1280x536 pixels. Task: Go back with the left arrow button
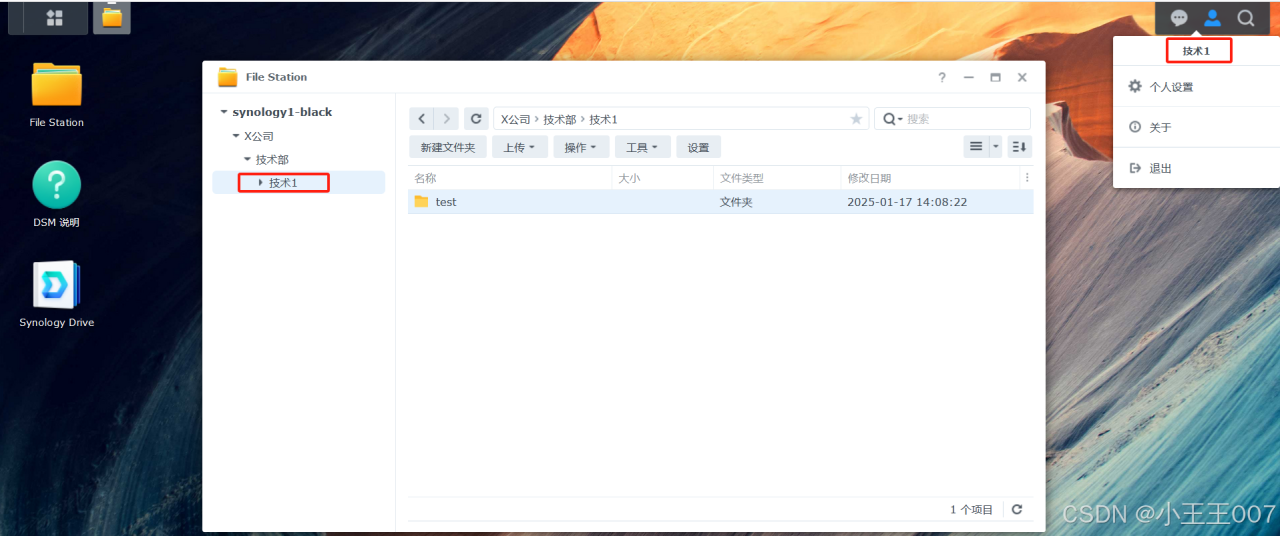(421, 119)
